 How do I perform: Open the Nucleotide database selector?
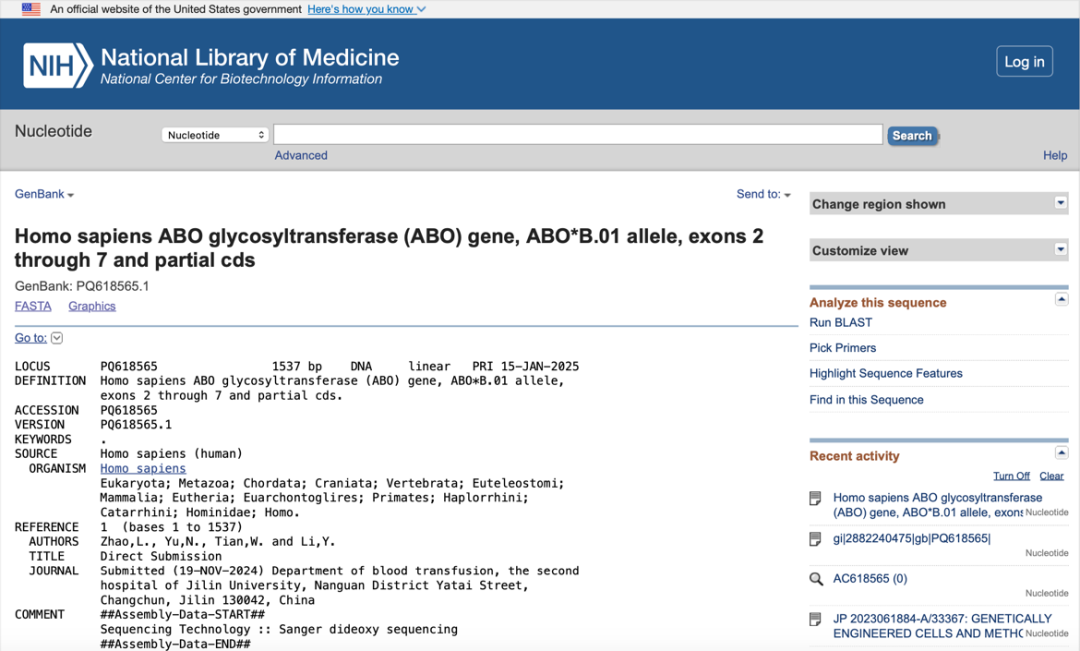coord(215,135)
